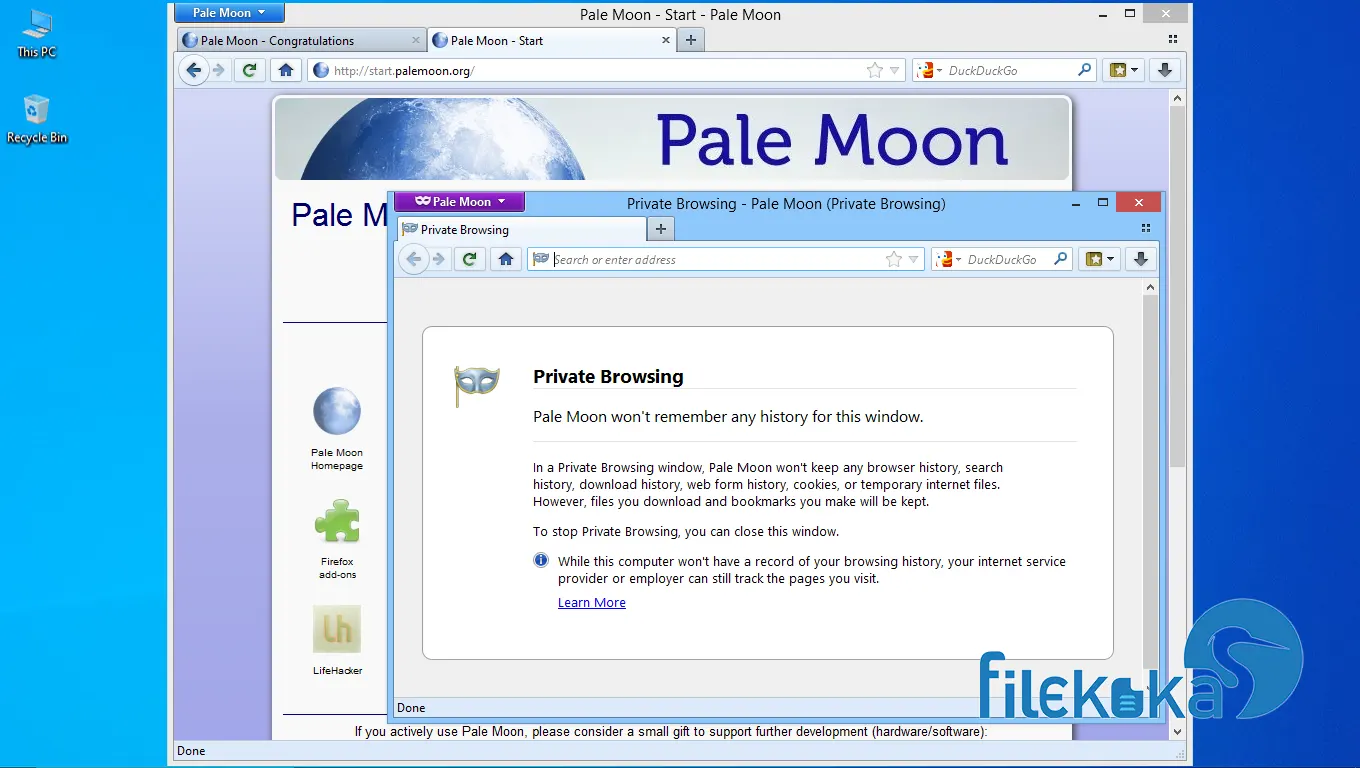The height and width of the screenshot is (768, 1360).
Task: Open Firefox add-ons shortcut
Action: click(337, 539)
